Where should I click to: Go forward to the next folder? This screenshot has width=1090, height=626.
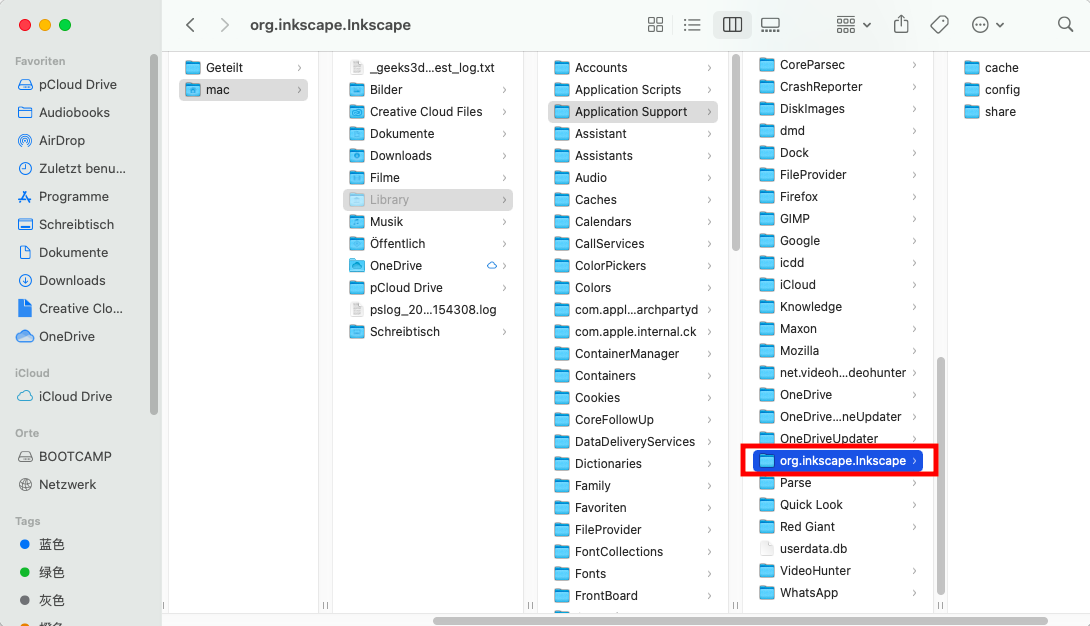coord(224,25)
